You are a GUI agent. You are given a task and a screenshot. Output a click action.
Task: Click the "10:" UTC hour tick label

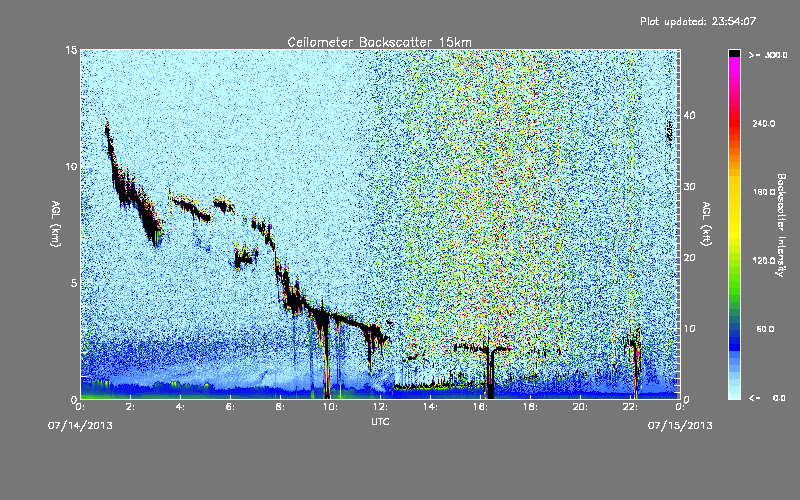(330, 407)
